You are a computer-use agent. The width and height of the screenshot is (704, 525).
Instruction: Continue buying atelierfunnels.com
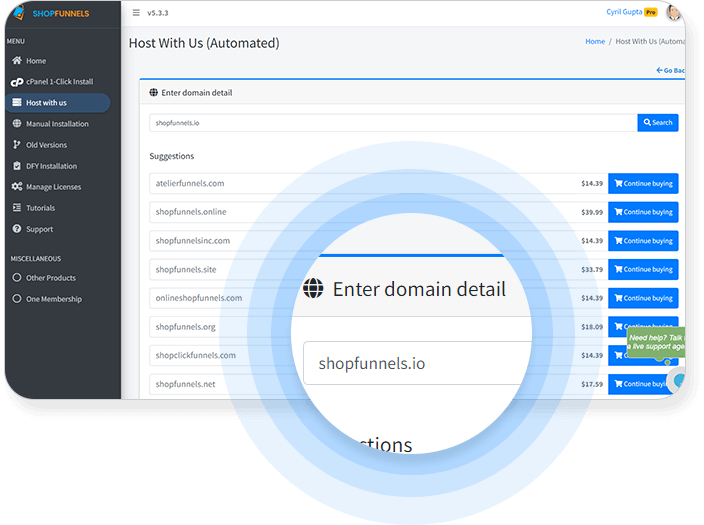point(642,184)
